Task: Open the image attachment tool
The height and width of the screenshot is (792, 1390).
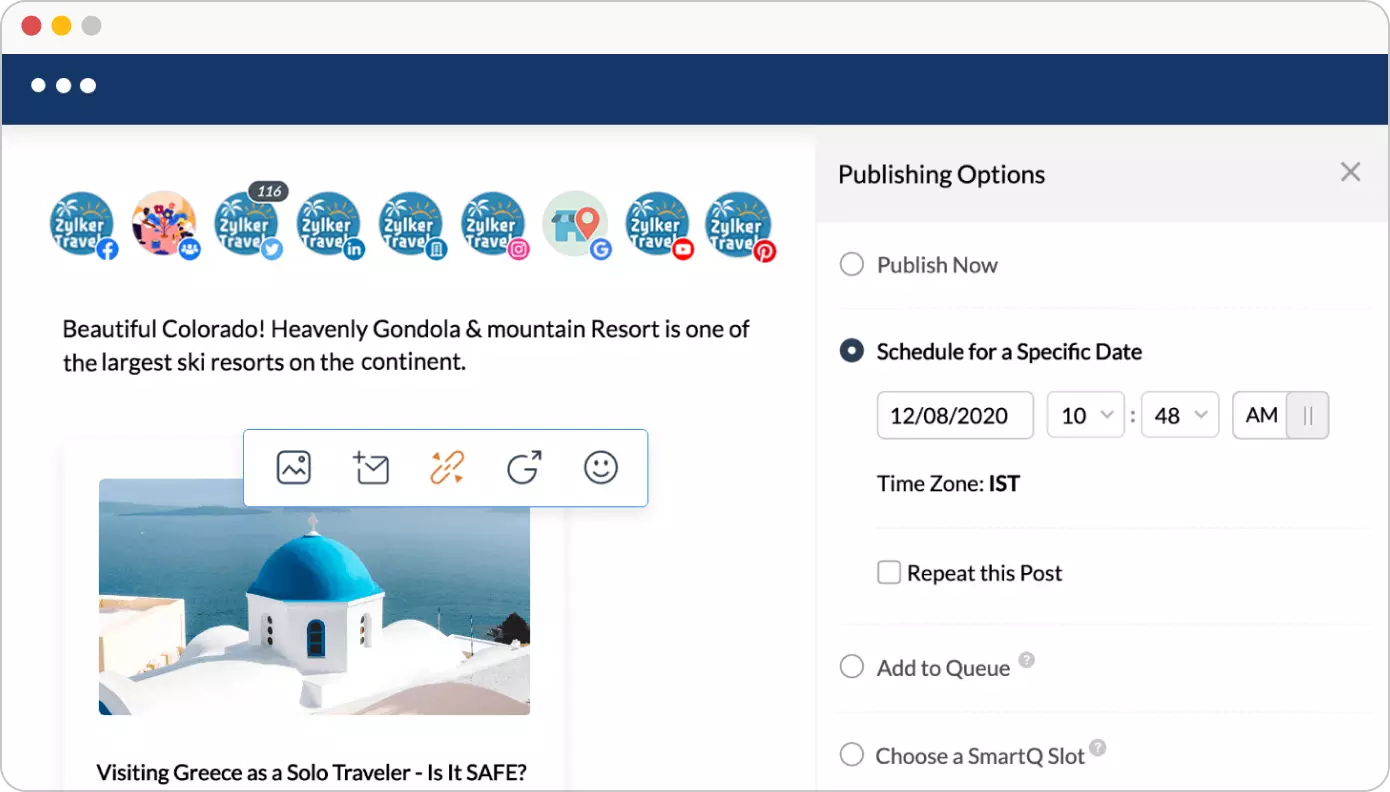Action: coord(293,467)
